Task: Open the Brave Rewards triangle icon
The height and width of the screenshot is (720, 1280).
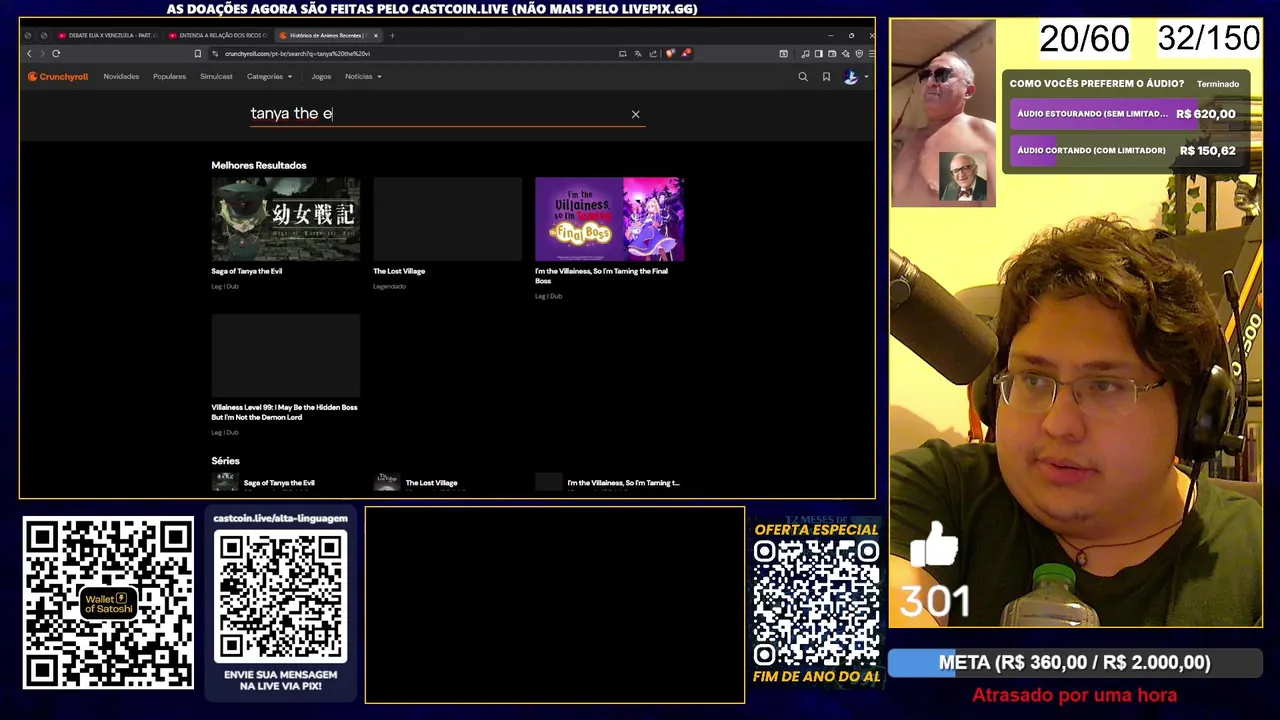Action: pyautogui.click(x=687, y=53)
